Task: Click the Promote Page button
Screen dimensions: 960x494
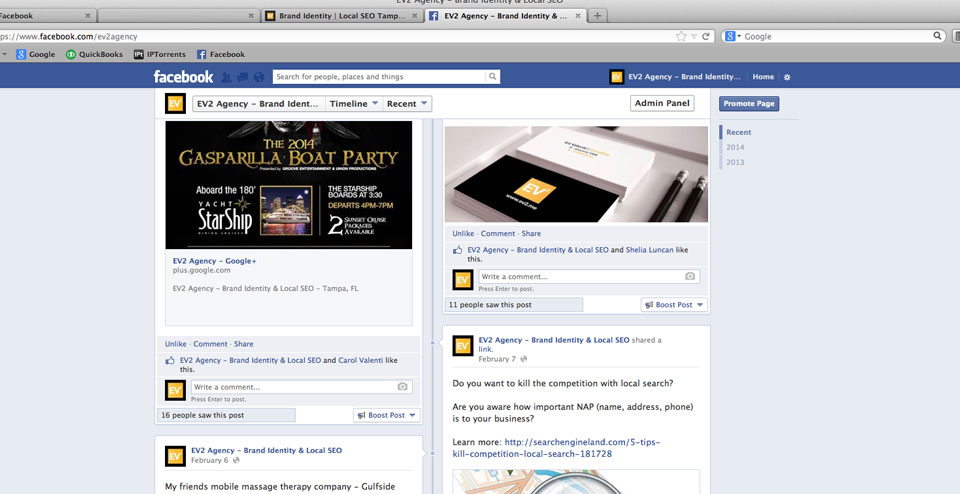Action: pyautogui.click(x=749, y=104)
